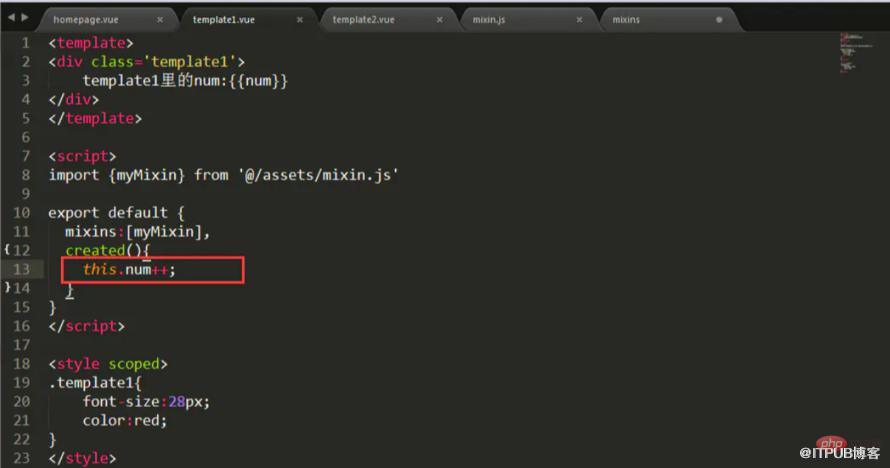The width and height of the screenshot is (890, 468).
Task: Go to next tab with right arrow
Action: tap(24, 18)
